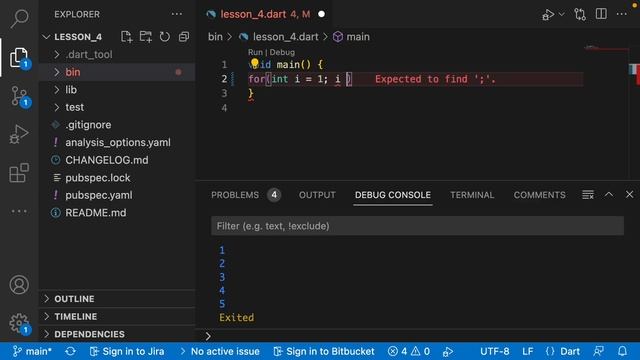The width and height of the screenshot is (640, 360).
Task: Switch to the OUTPUT tab
Action: pyautogui.click(x=317, y=195)
